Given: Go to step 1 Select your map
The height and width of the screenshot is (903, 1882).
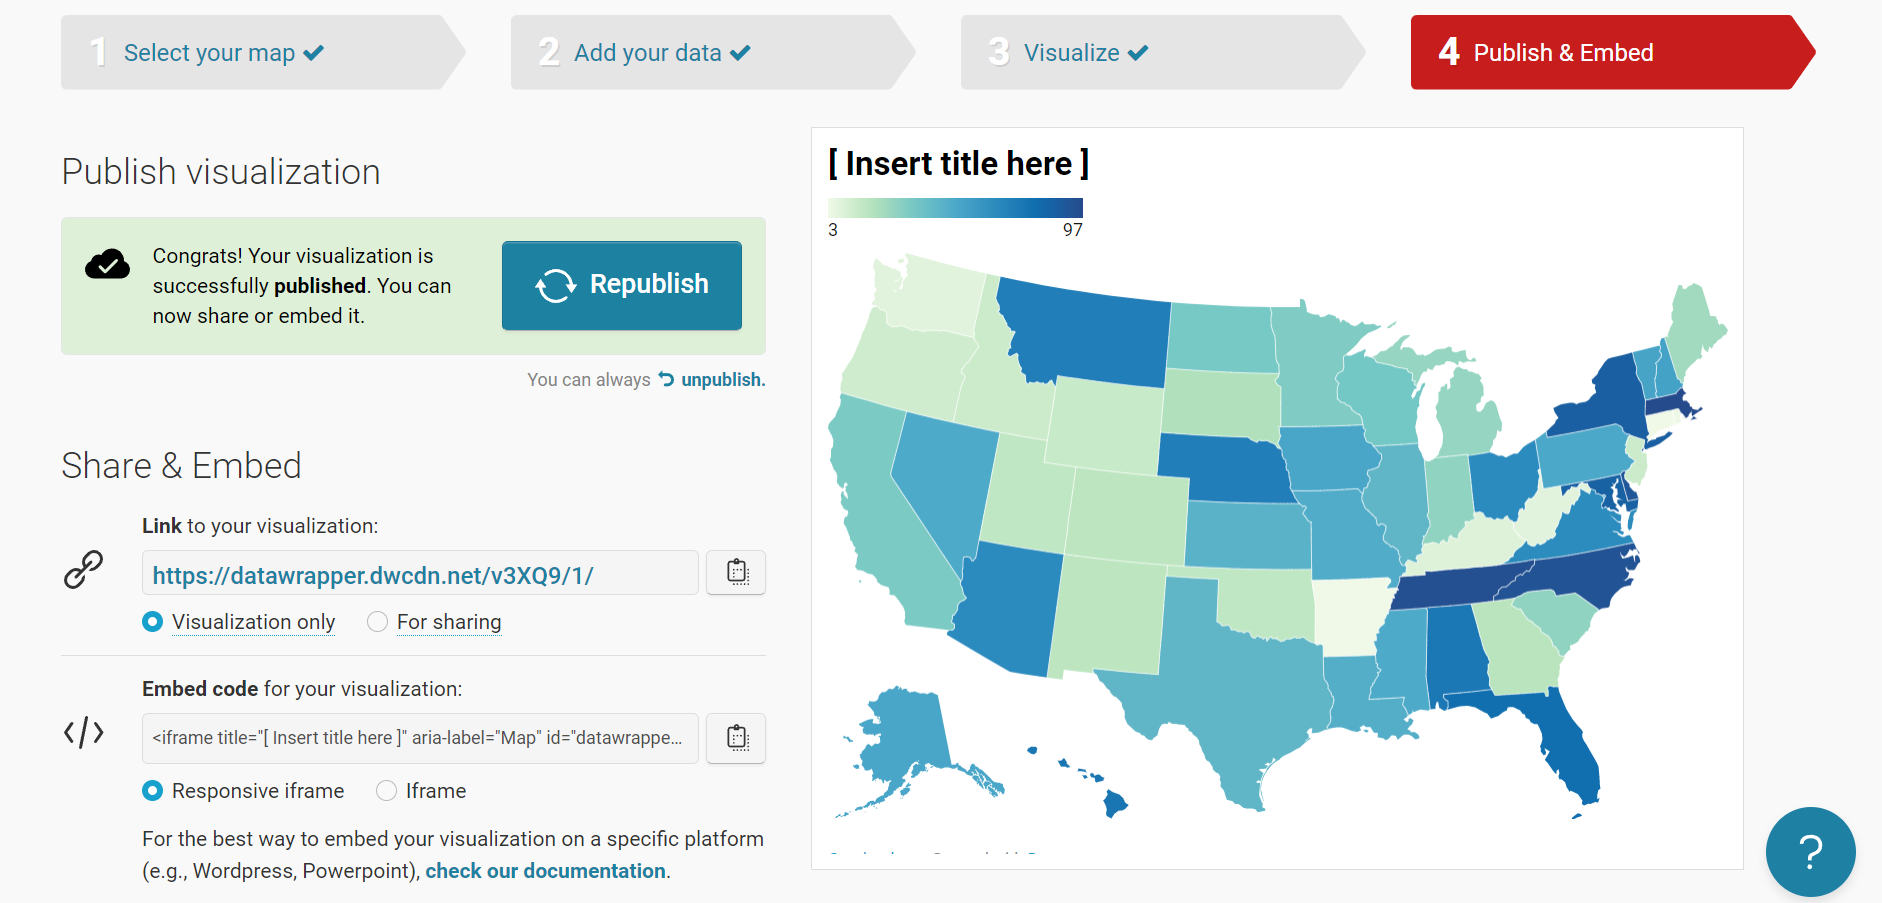Looking at the screenshot, I should 210,53.
